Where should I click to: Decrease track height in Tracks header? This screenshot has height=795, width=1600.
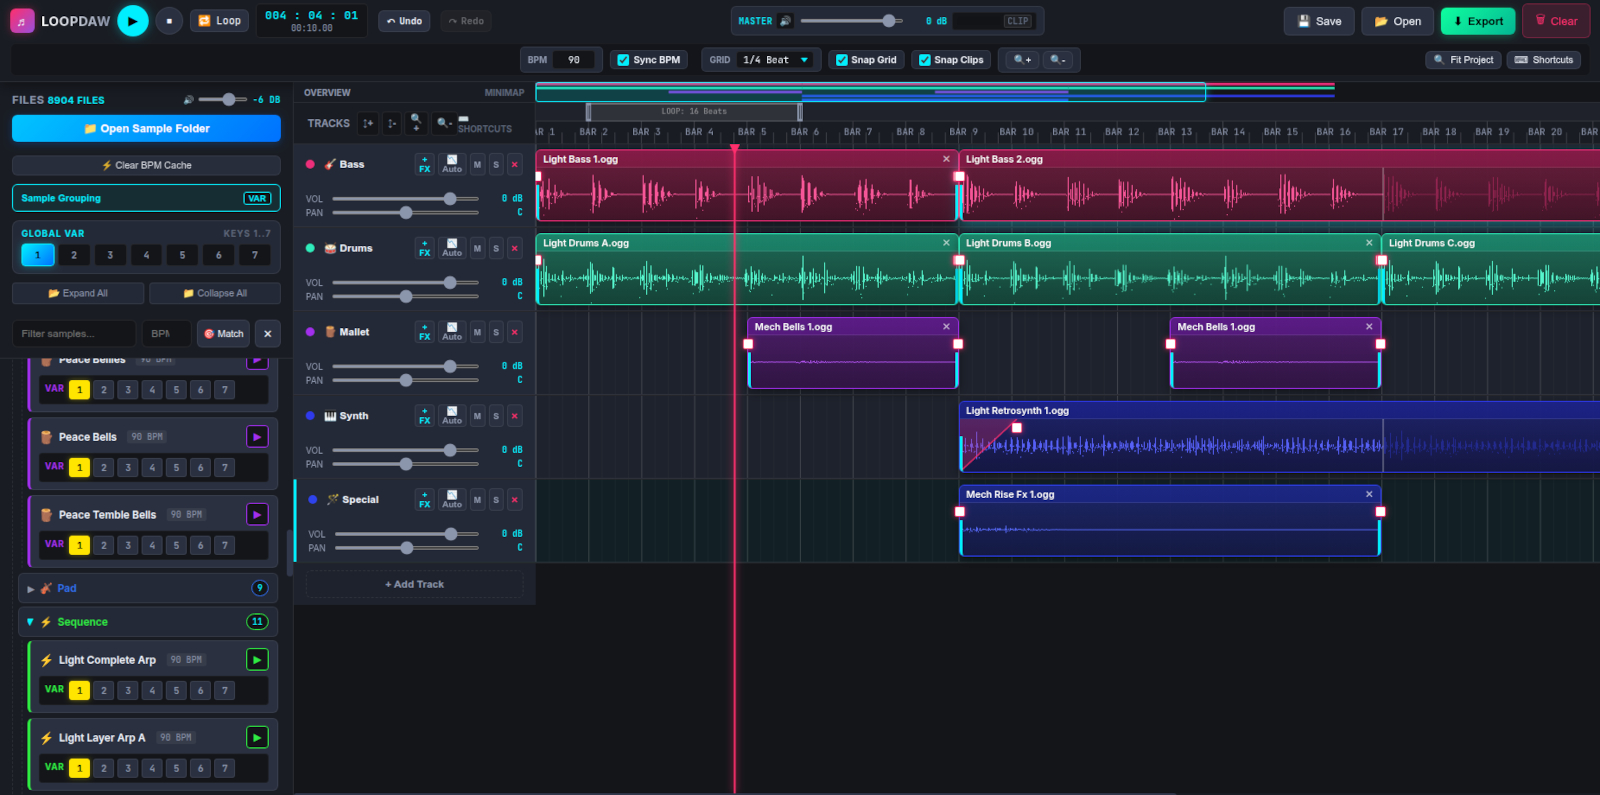(392, 123)
